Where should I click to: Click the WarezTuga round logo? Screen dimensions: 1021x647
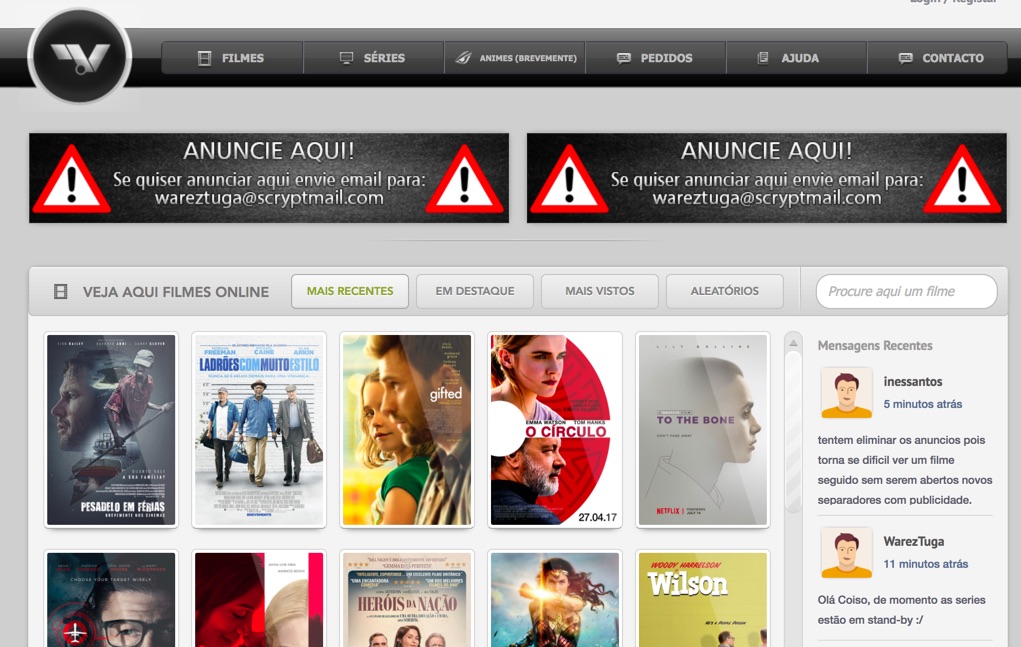[79, 56]
